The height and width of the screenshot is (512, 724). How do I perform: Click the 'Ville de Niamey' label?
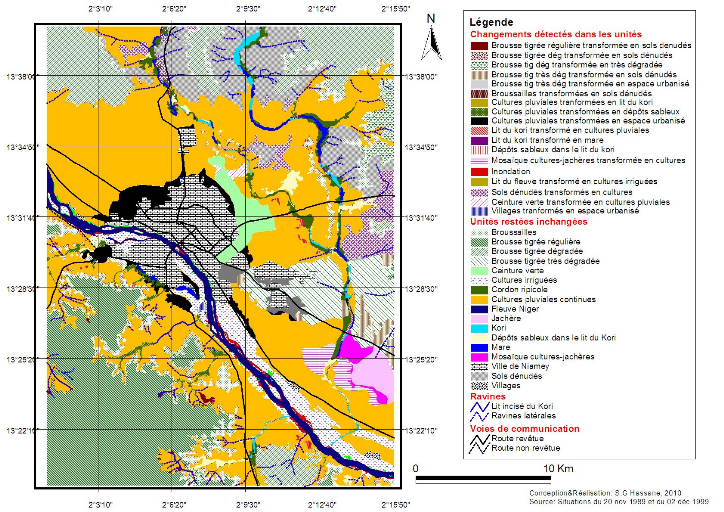(520, 367)
